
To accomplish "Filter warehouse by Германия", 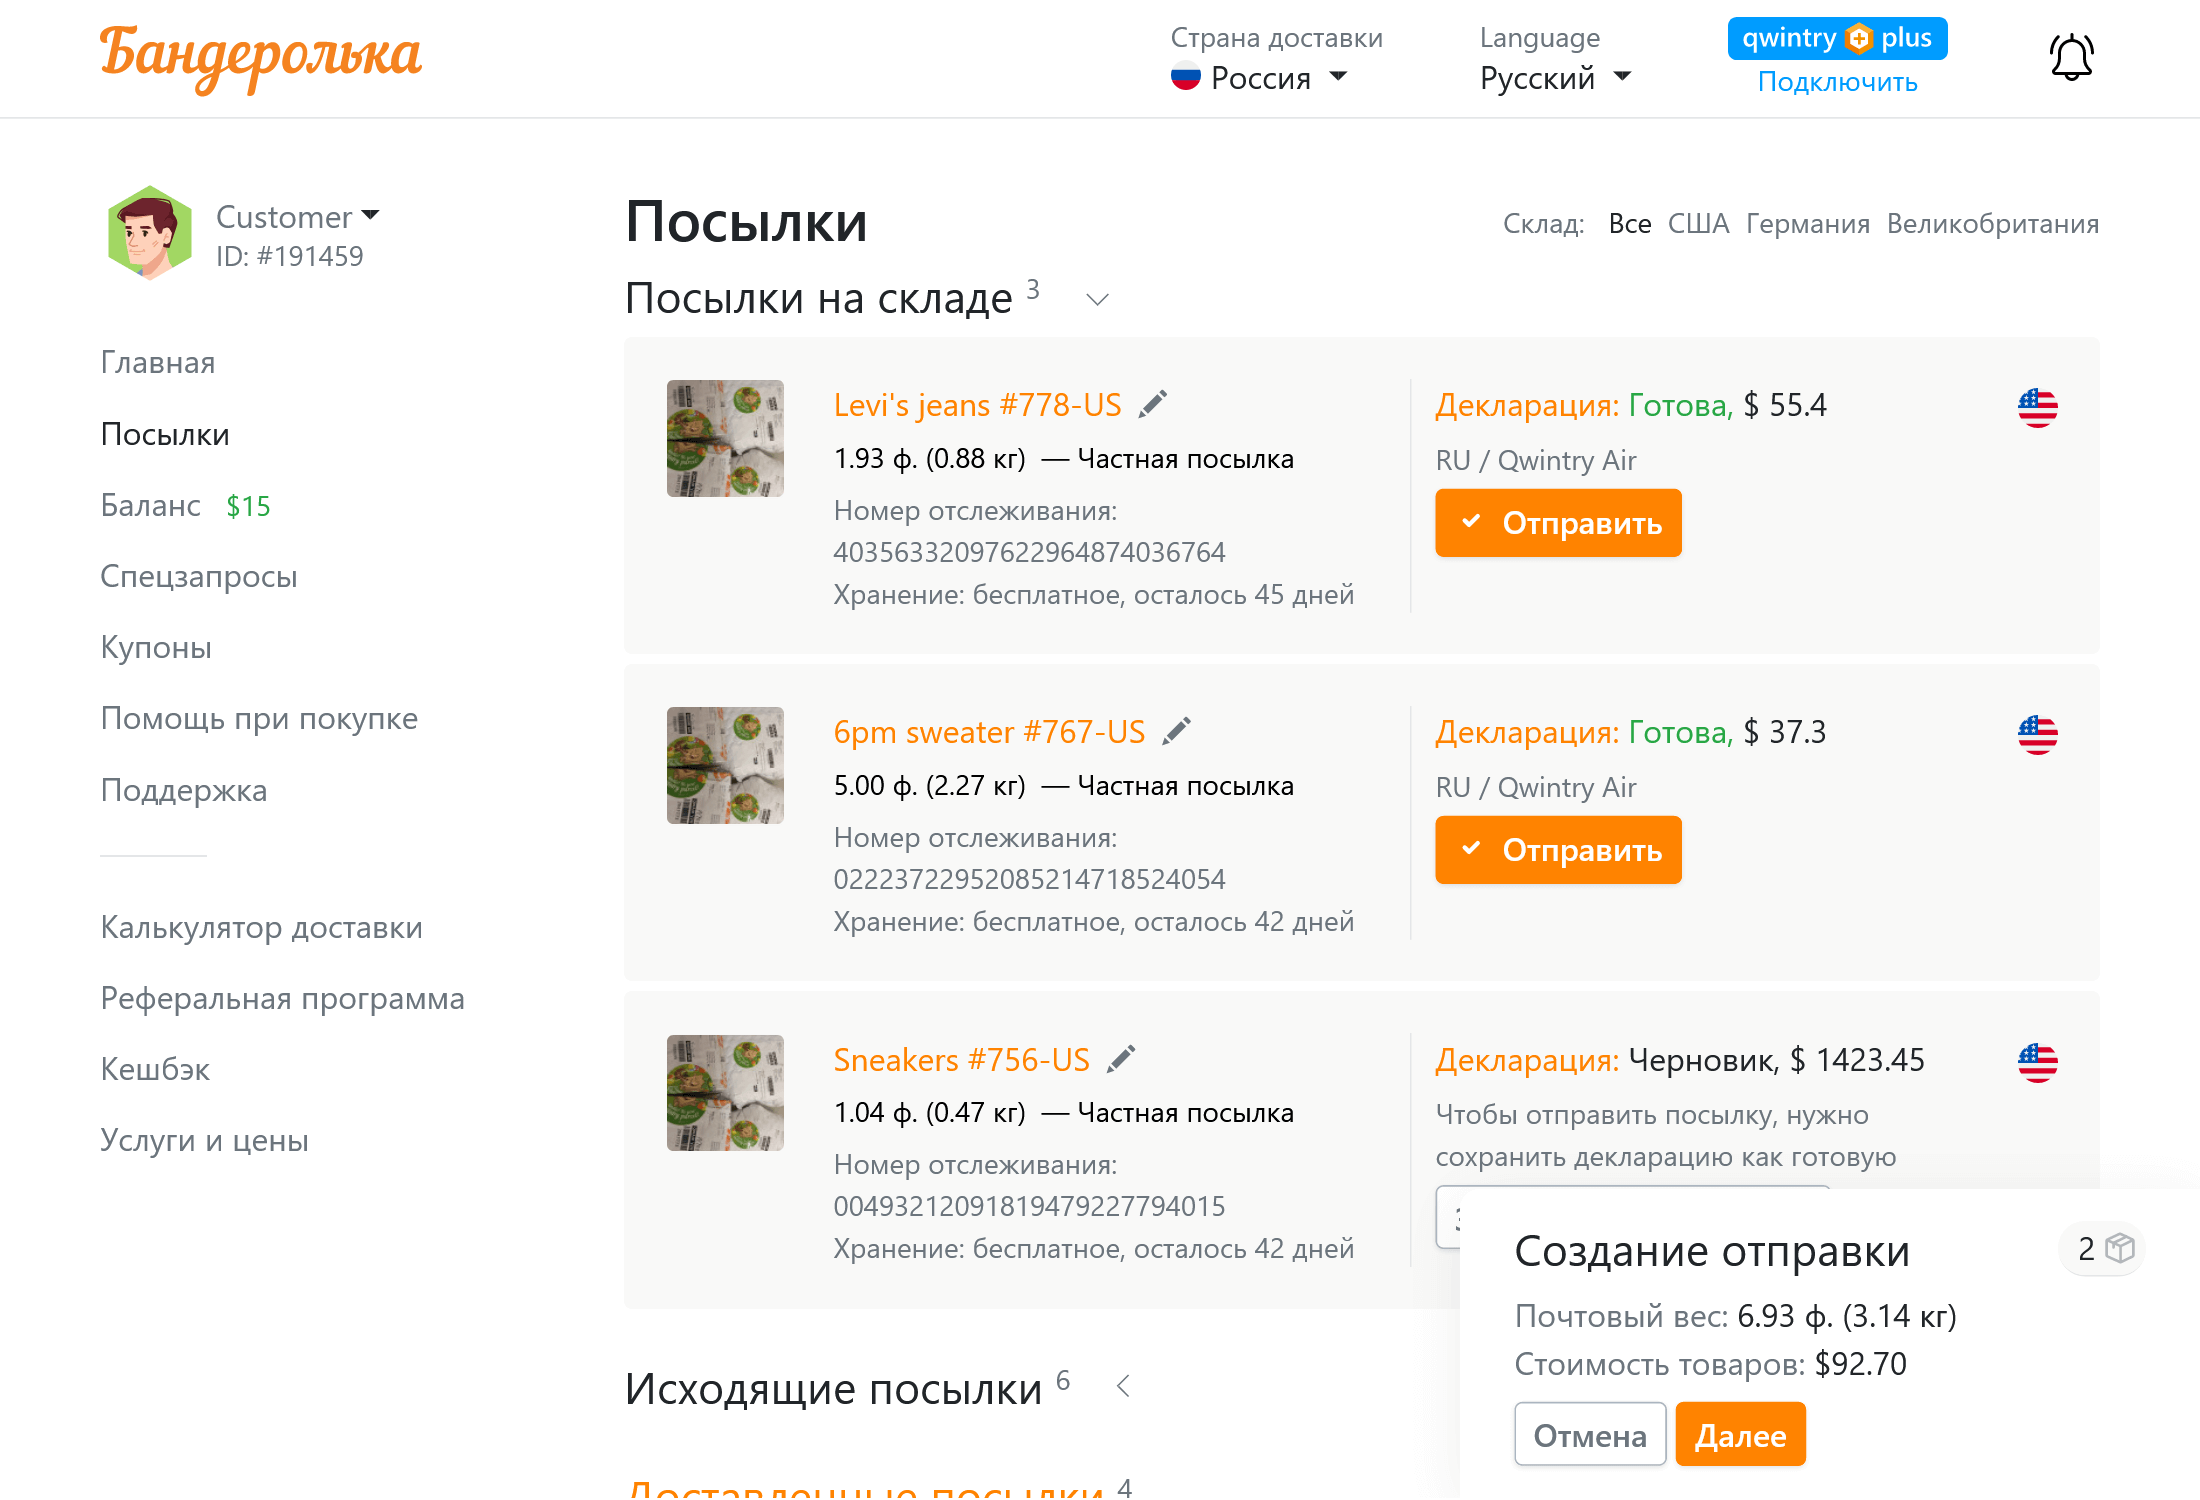I will [1807, 224].
